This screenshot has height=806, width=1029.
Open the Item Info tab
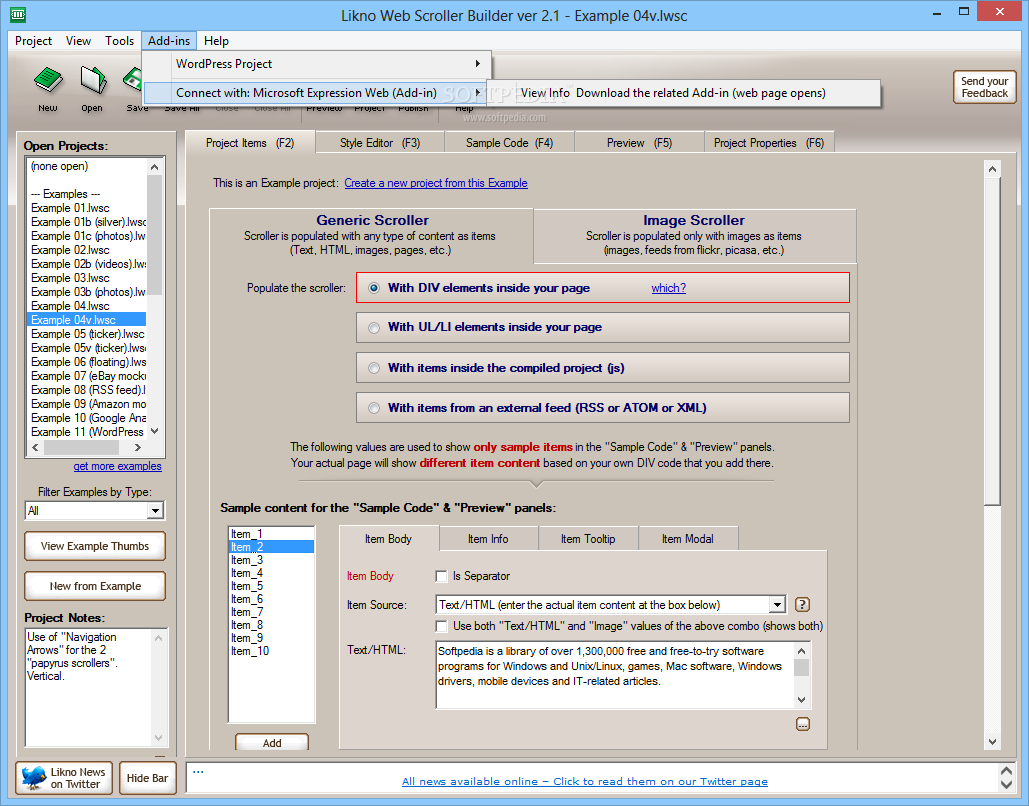pos(488,539)
